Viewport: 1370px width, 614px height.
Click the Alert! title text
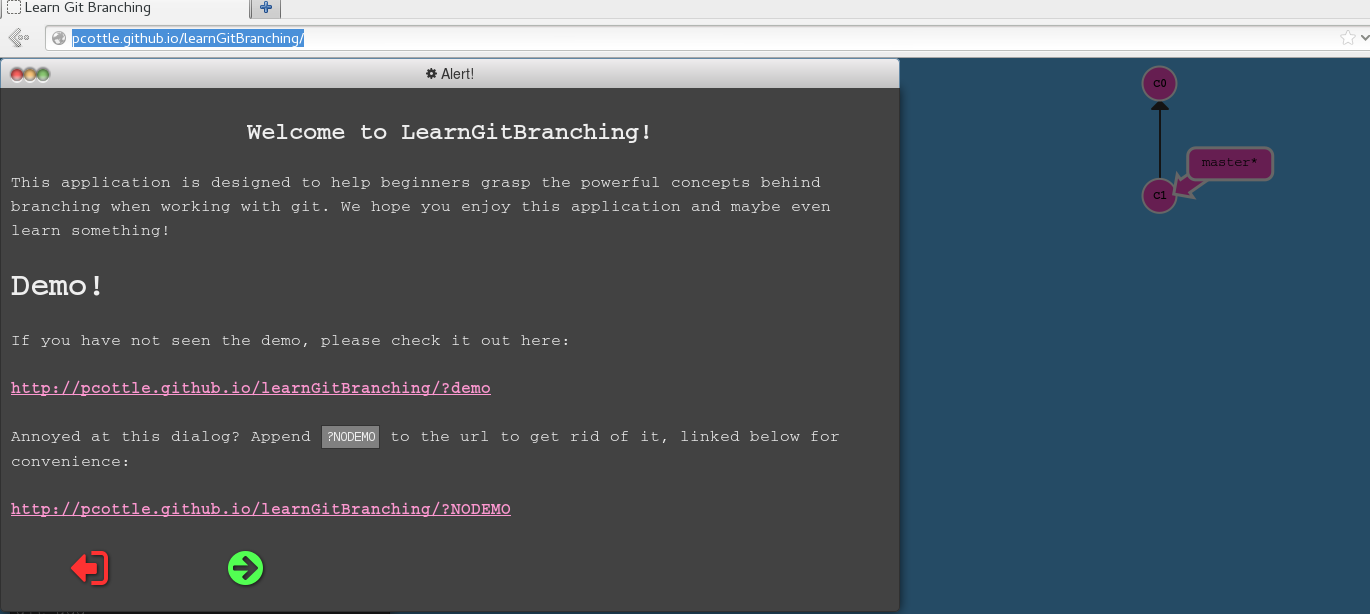coord(457,74)
